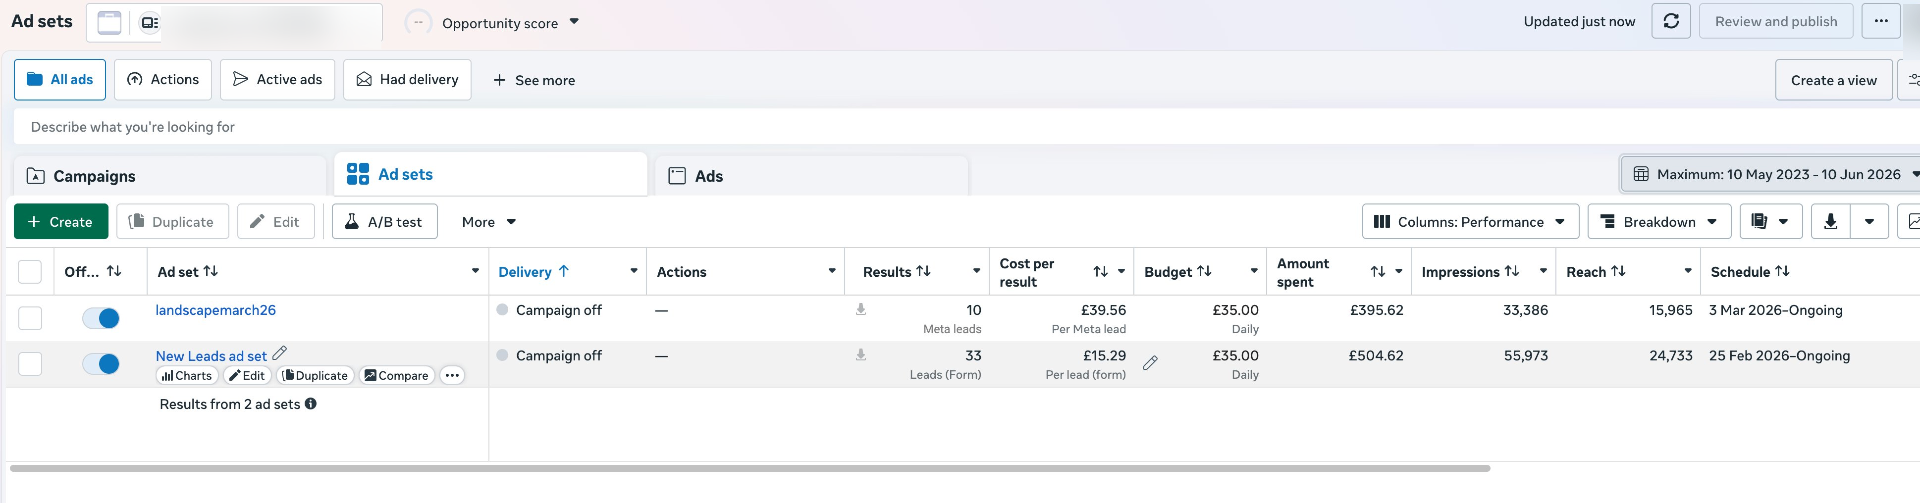Sort by Results column arrows
1920x503 pixels.
click(x=923, y=271)
